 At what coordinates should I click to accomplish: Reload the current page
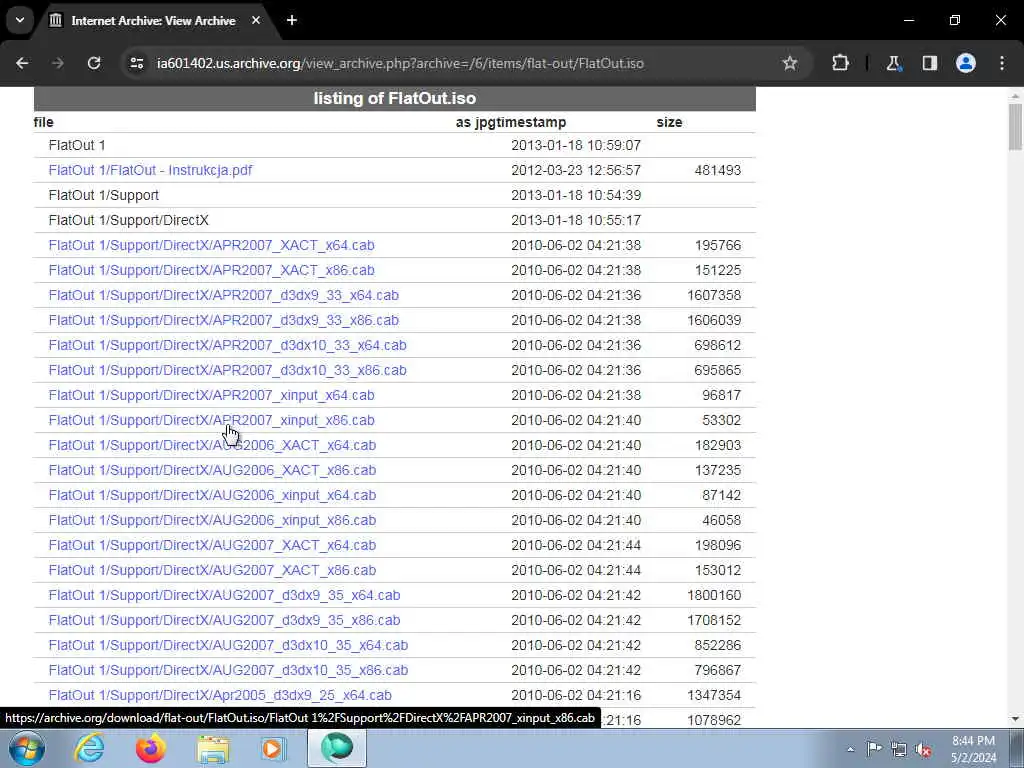point(94,63)
